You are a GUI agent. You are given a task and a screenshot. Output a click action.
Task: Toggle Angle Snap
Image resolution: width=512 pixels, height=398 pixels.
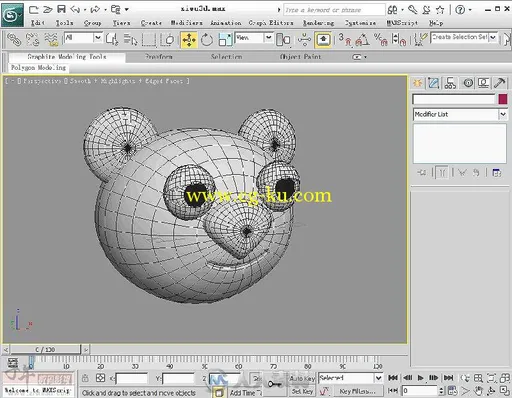(x=363, y=39)
